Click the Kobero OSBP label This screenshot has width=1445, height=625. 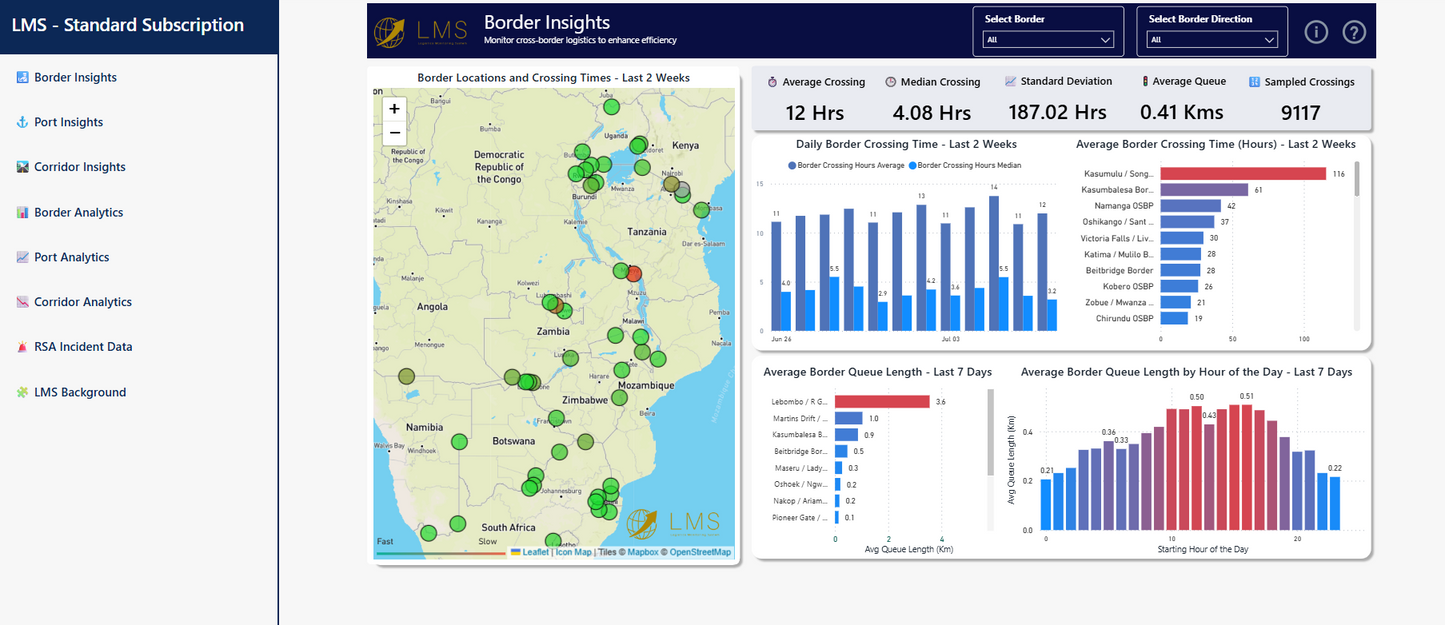point(1128,286)
